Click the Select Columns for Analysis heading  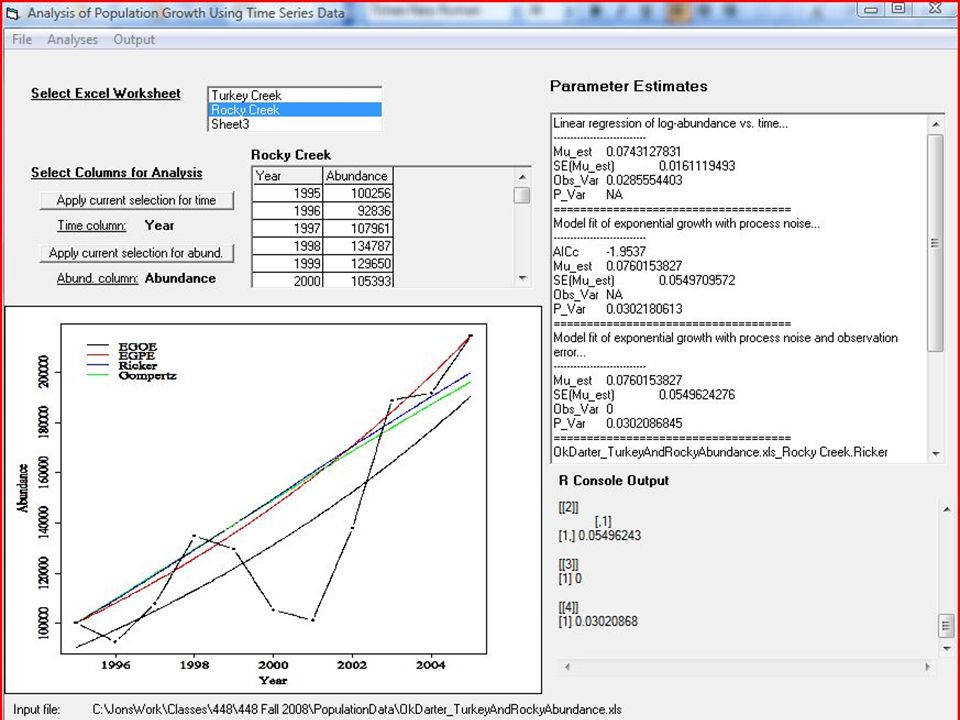pos(117,173)
